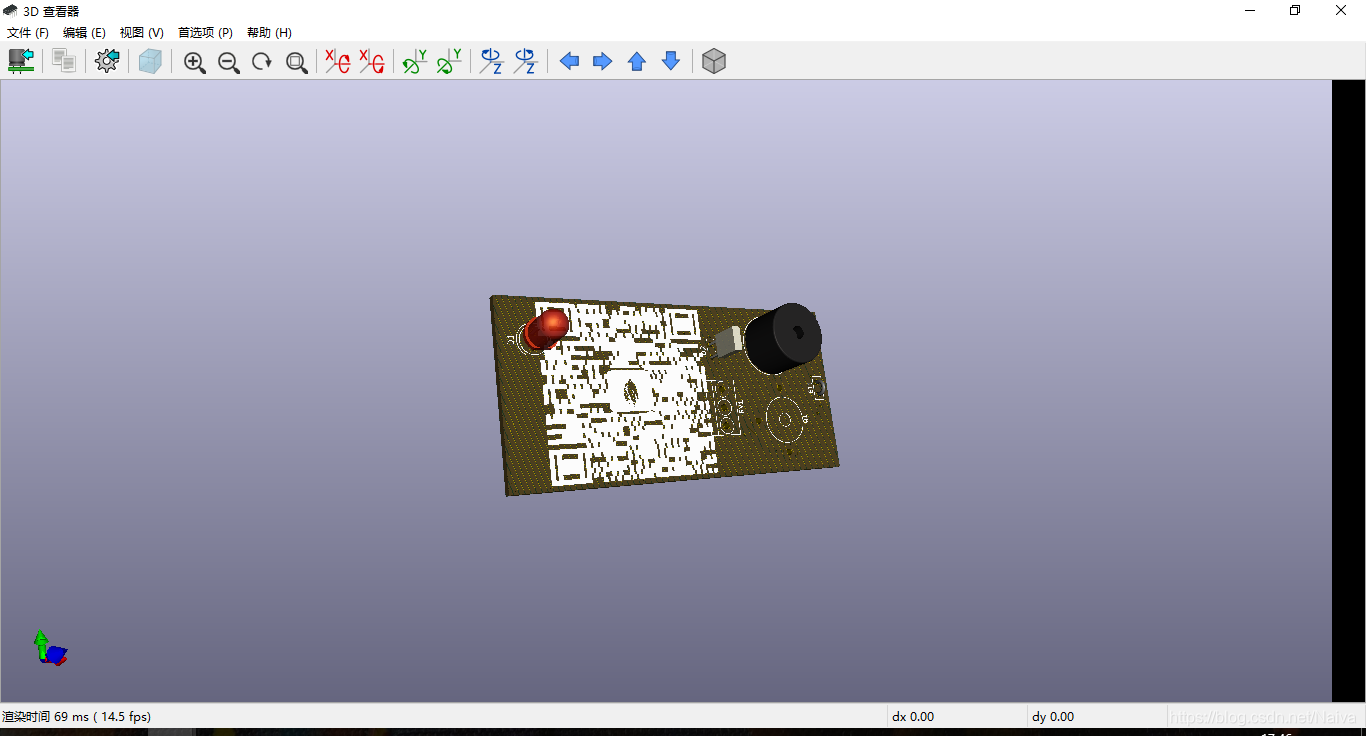
Task: Redraw the view with circular arrow icon
Action: point(262,62)
